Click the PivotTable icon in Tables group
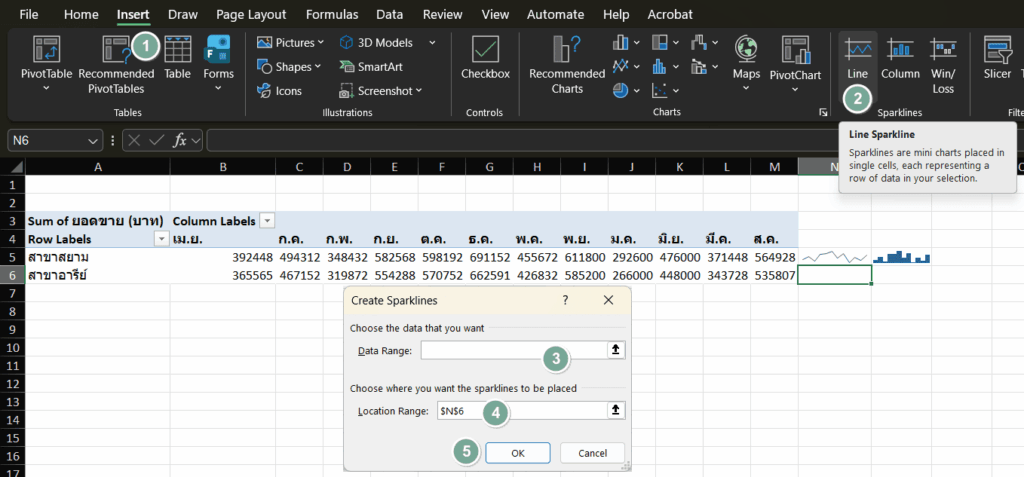 point(46,49)
